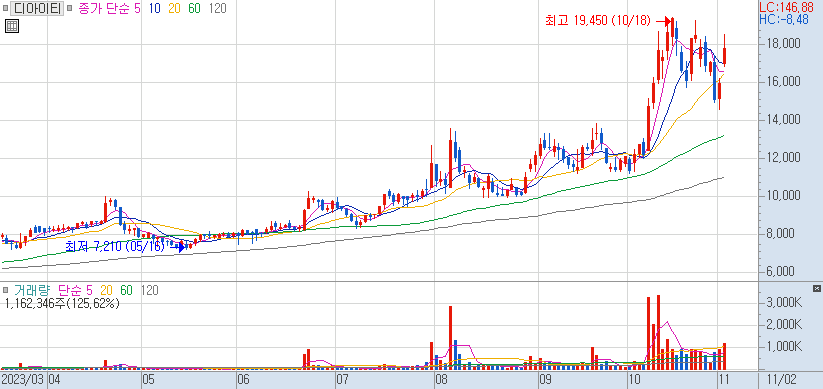Click the 06 month marker on time axis
Image resolution: width=823 pixels, height=389 pixels.
coord(243,379)
